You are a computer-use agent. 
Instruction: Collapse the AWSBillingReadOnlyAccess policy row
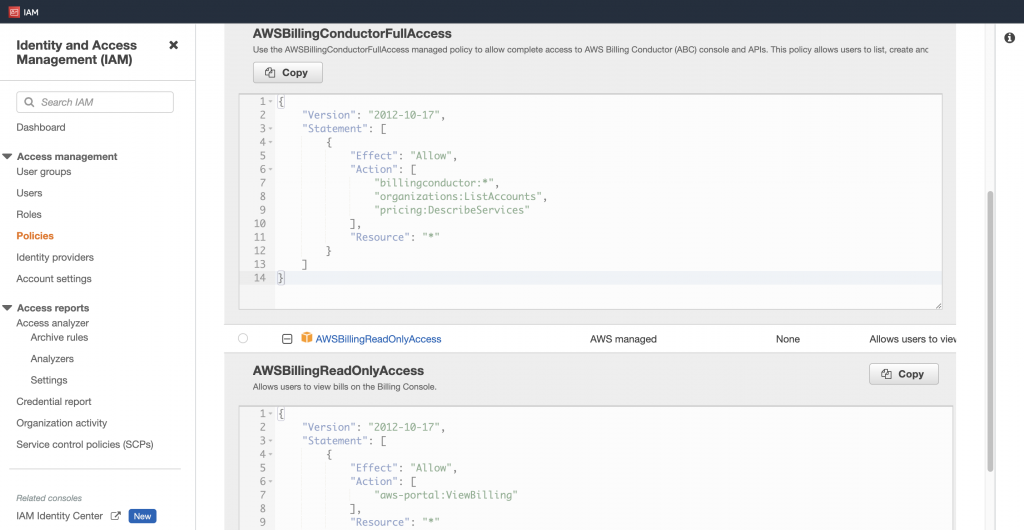[286, 339]
